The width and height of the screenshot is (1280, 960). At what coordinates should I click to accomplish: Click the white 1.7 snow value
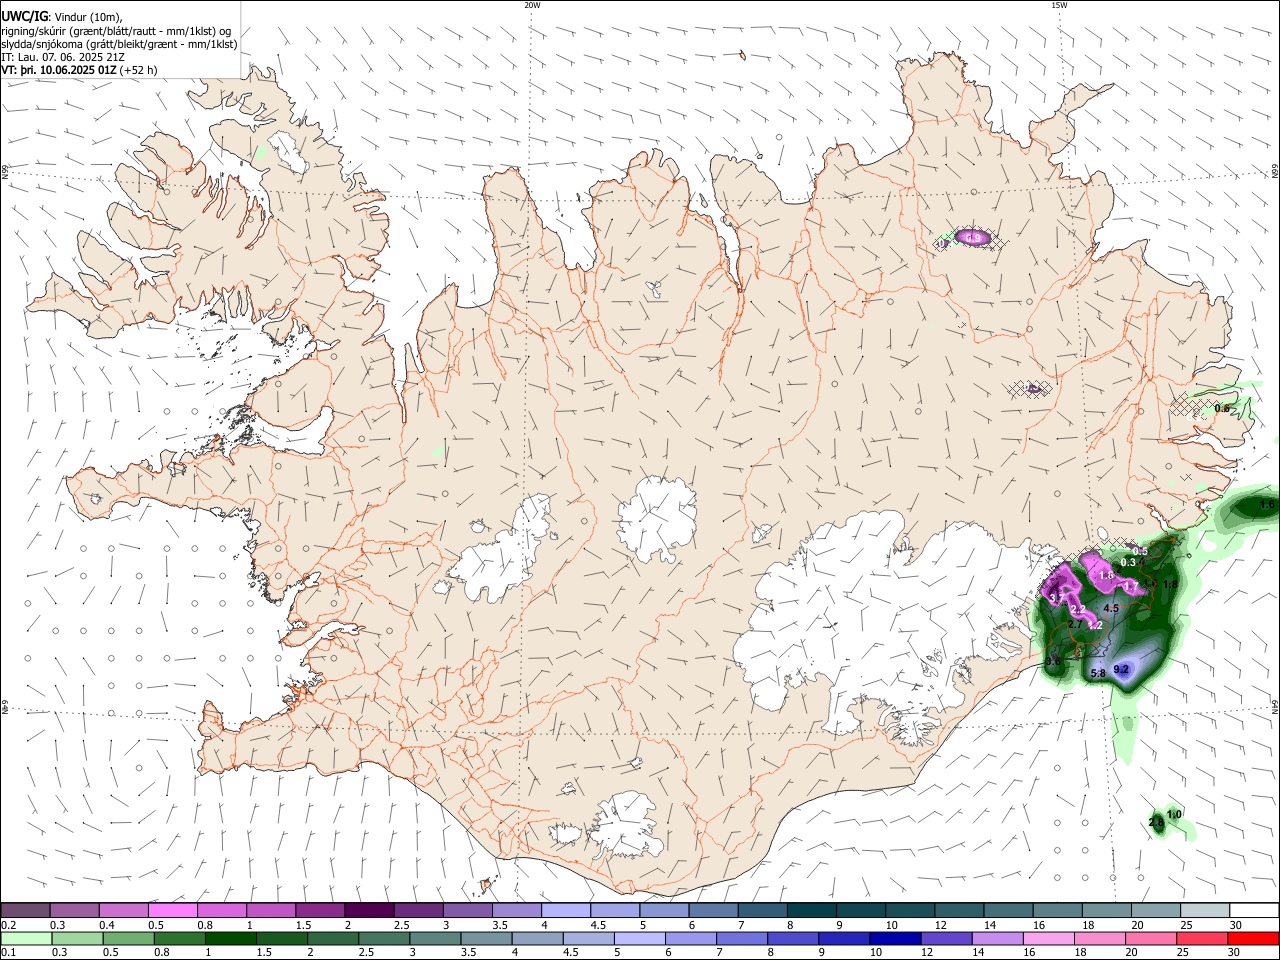pyautogui.click(x=1131, y=586)
